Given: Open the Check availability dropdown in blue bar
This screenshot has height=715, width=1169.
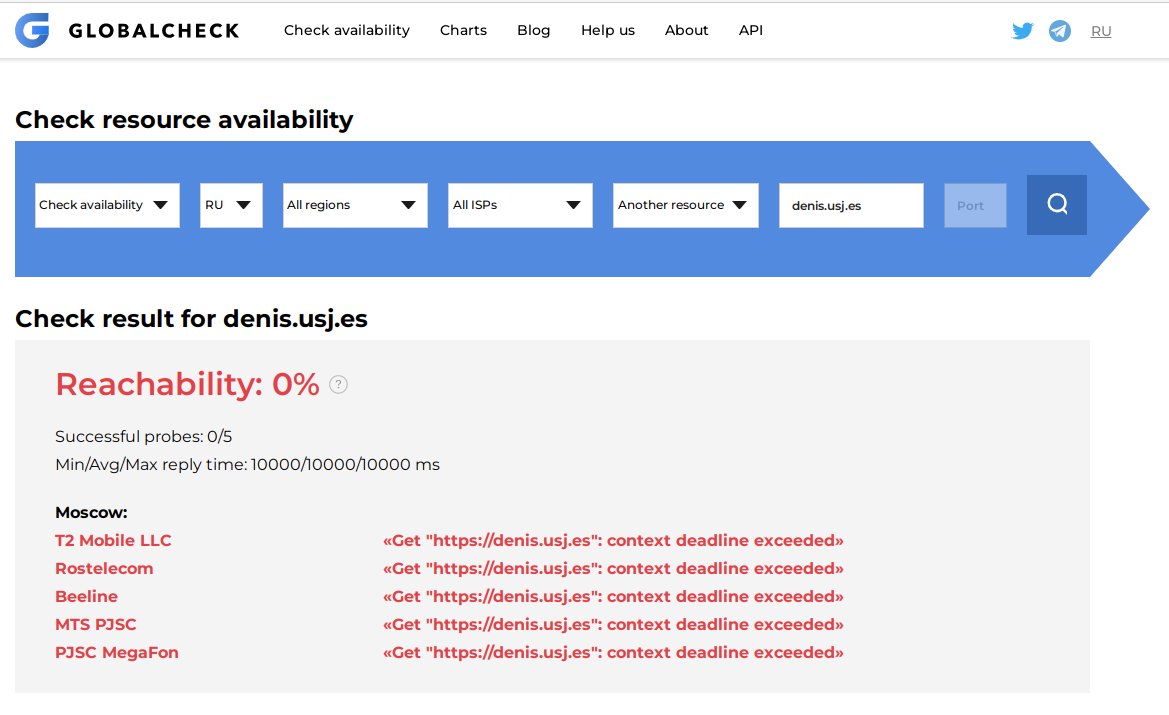Looking at the screenshot, I should [x=107, y=205].
